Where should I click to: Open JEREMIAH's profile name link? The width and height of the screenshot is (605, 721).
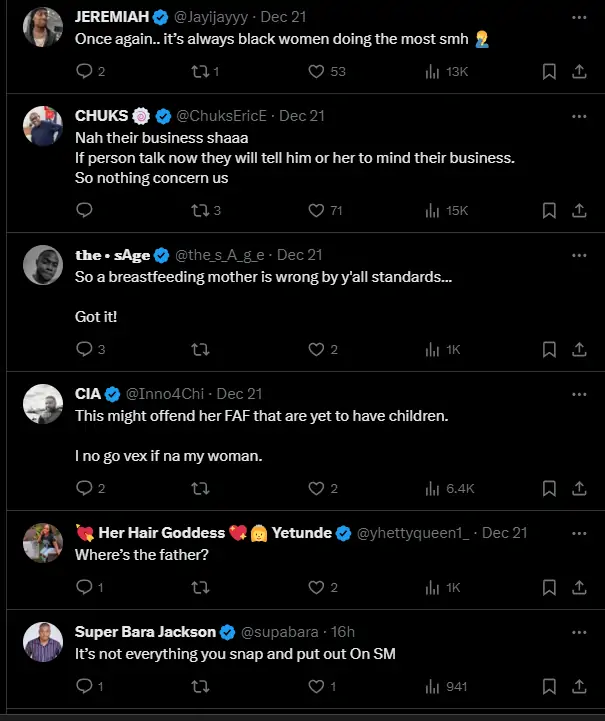tap(110, 17)
